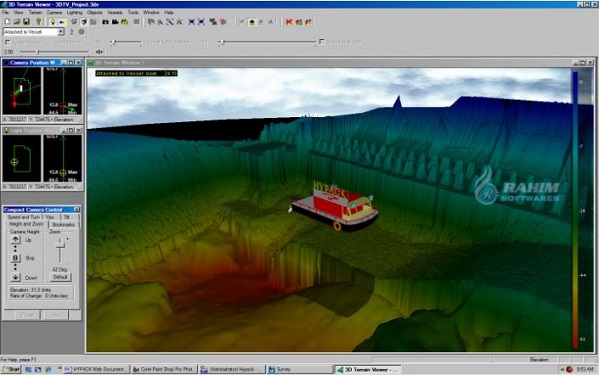Open the Terrain menu
This screenshot has width=600, height=375.
pos(35,12)
